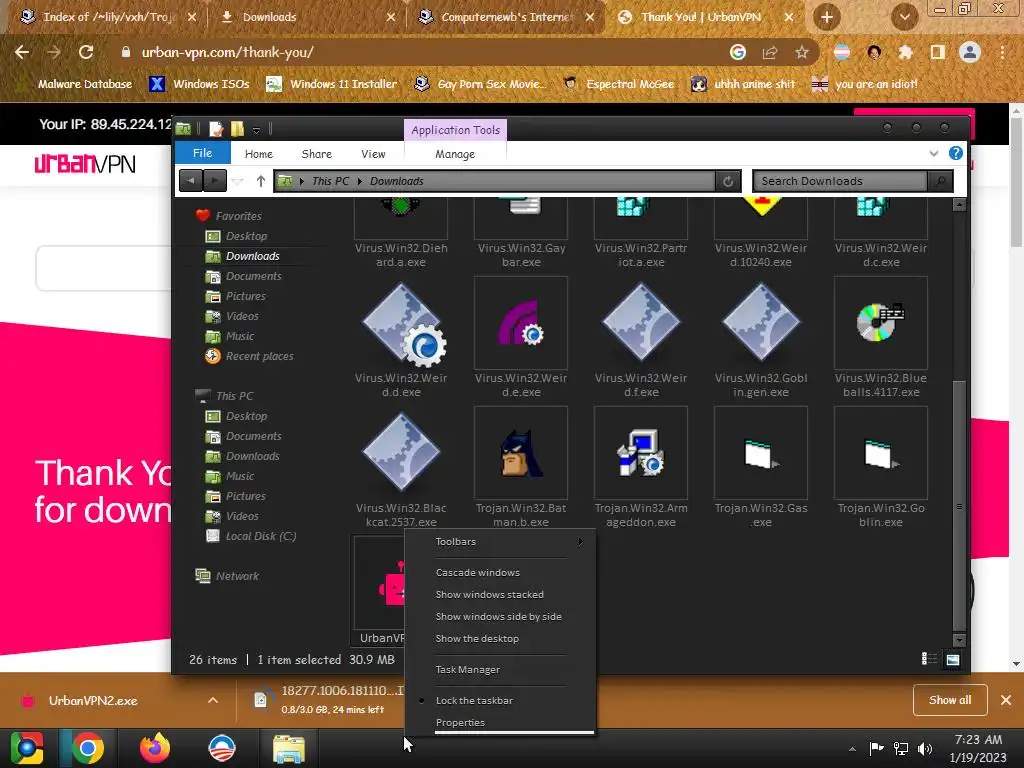This screenshot has height=768, width=1024.
Task: Open Virus.Win32.Weird.d.exe file icon
Action: 401,323
